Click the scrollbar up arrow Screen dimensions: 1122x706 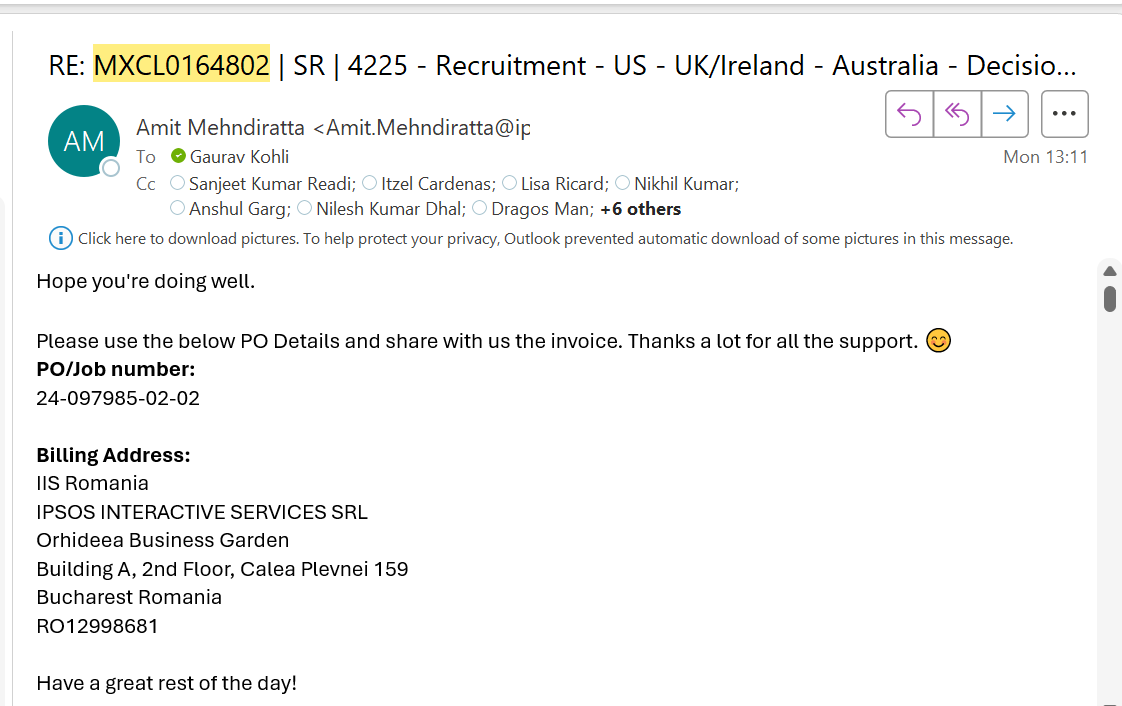pyautogui.click(x=1110, y=271)
